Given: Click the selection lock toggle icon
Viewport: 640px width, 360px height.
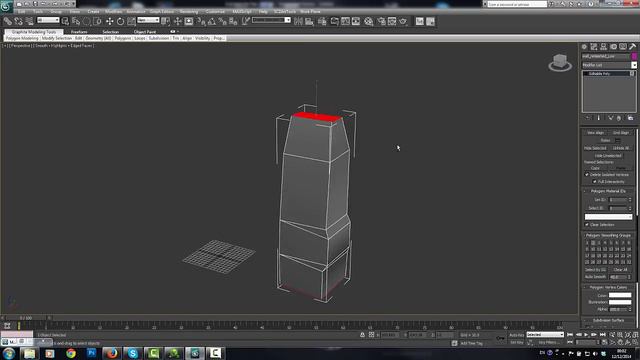Looking at the screenshot, I should (362, 335).
